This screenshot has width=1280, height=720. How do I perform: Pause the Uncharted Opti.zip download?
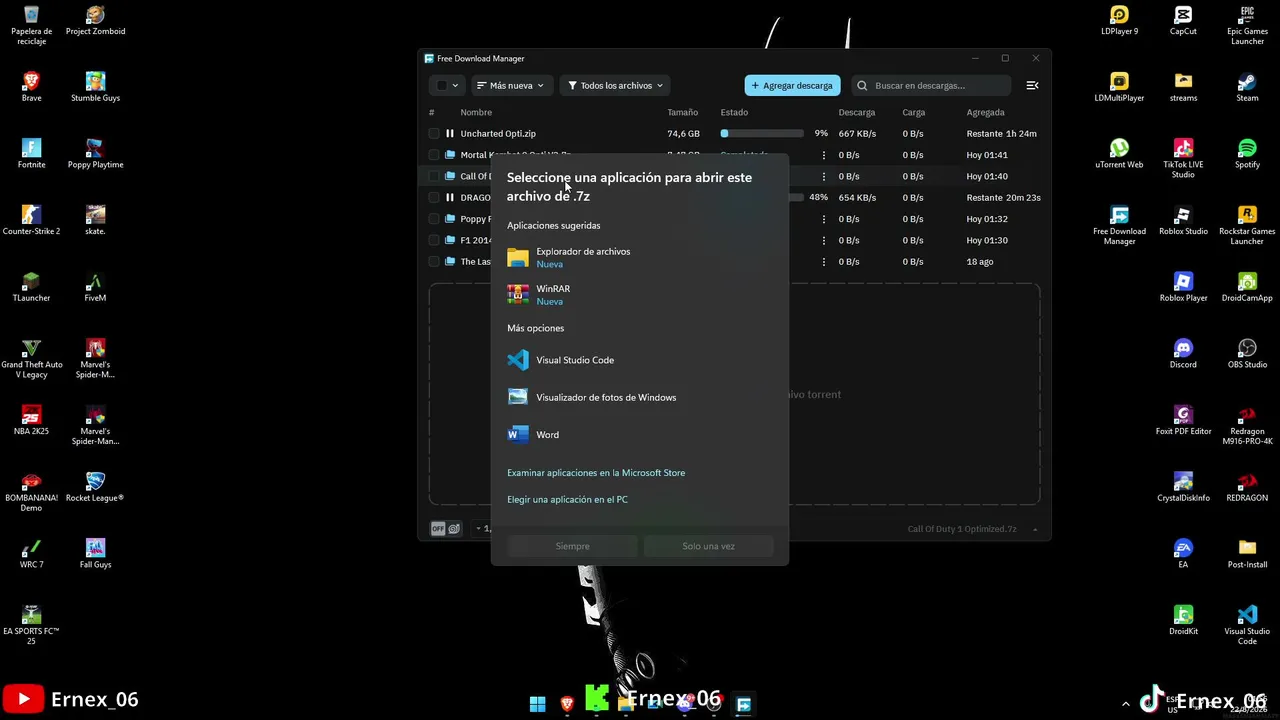450,133
